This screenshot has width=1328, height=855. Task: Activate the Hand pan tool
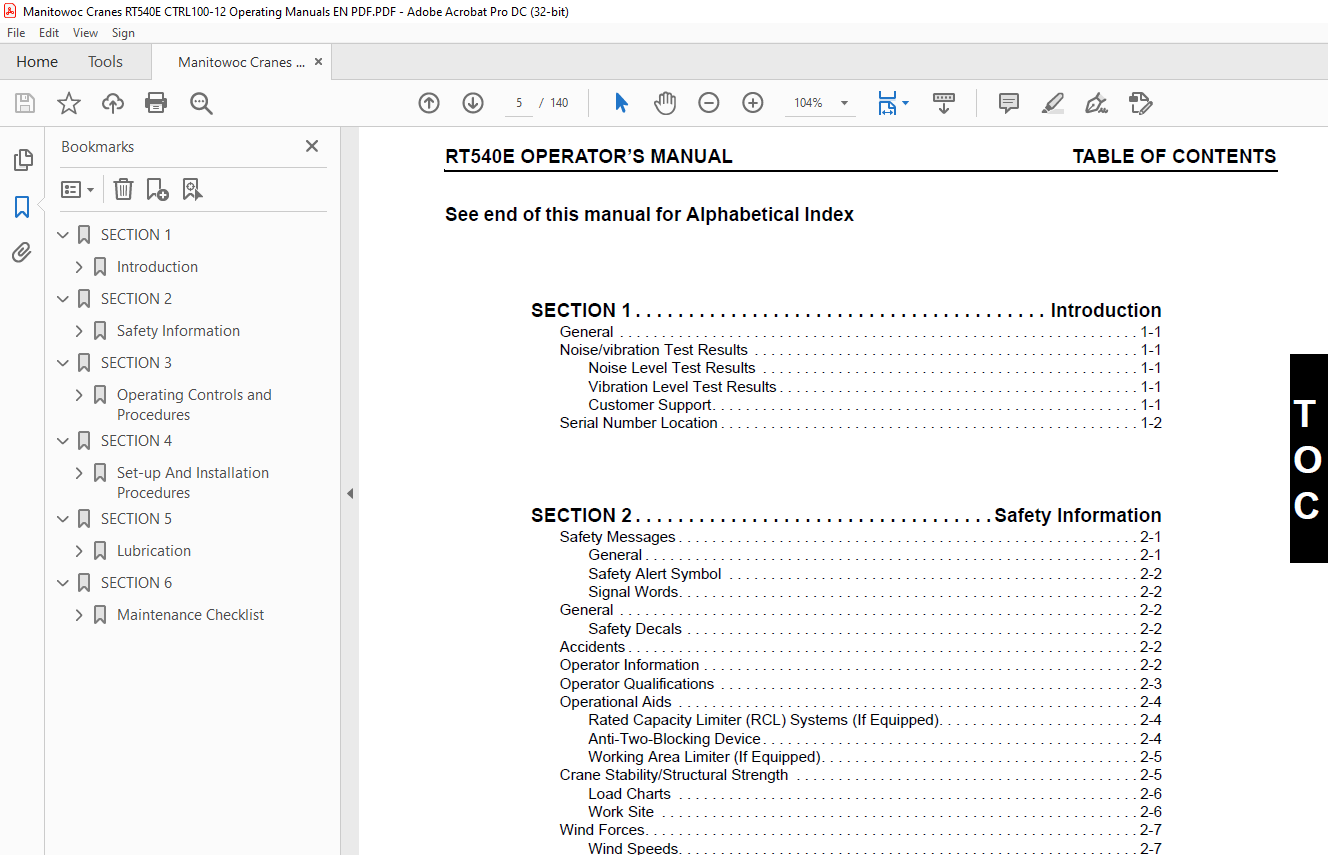[x=665, y=103]
